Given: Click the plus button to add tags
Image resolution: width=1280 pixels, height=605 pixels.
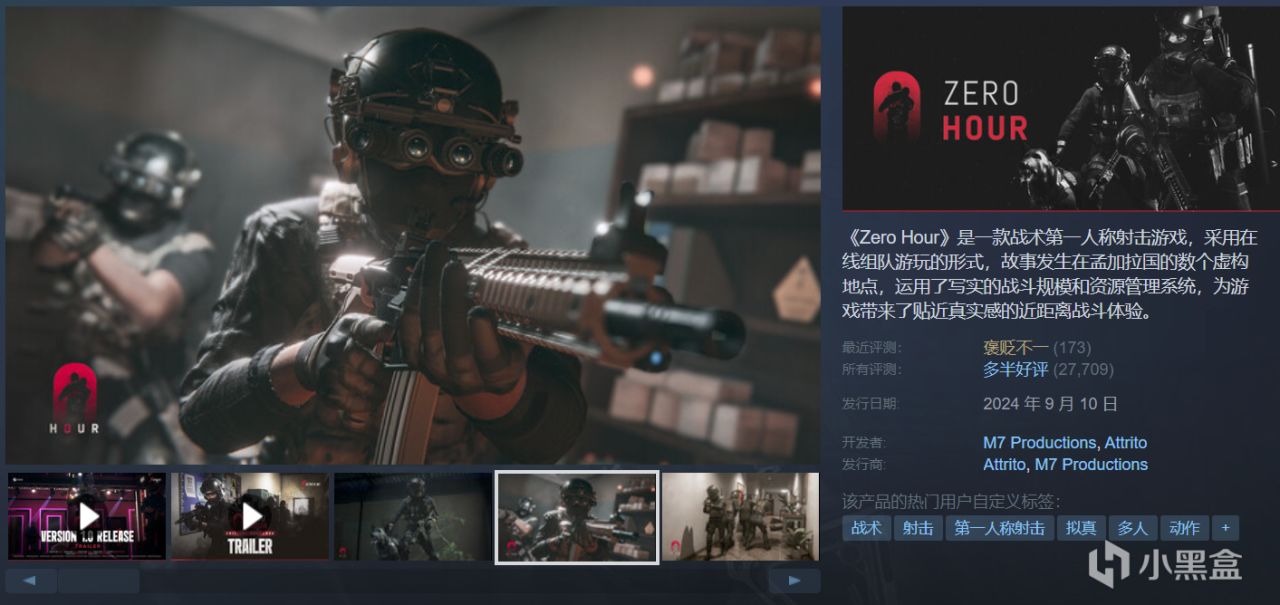Looking at the screenshot, I should [1226, 528].
